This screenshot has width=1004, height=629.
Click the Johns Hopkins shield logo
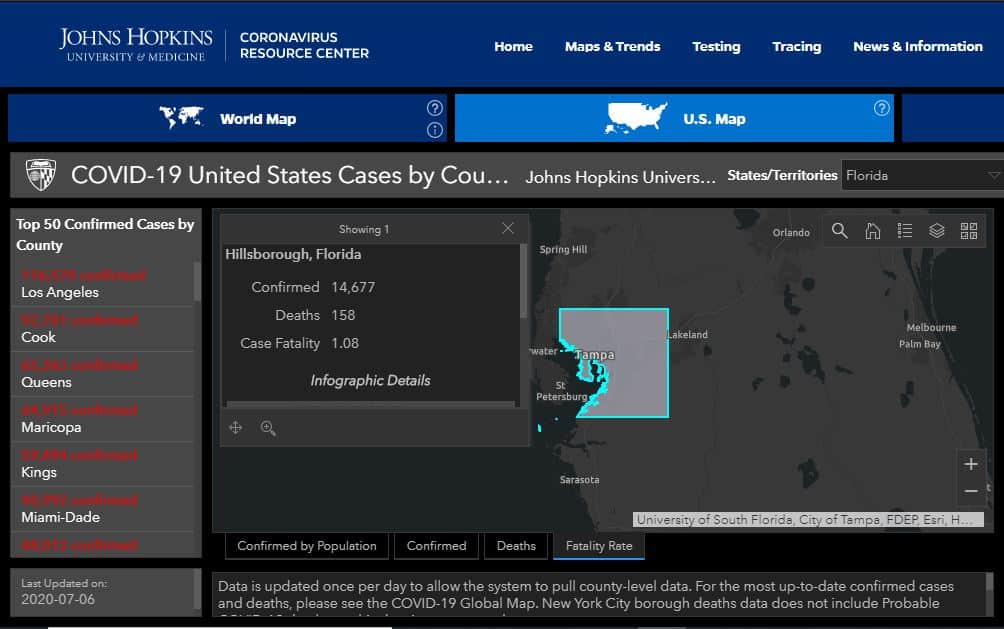40,174
